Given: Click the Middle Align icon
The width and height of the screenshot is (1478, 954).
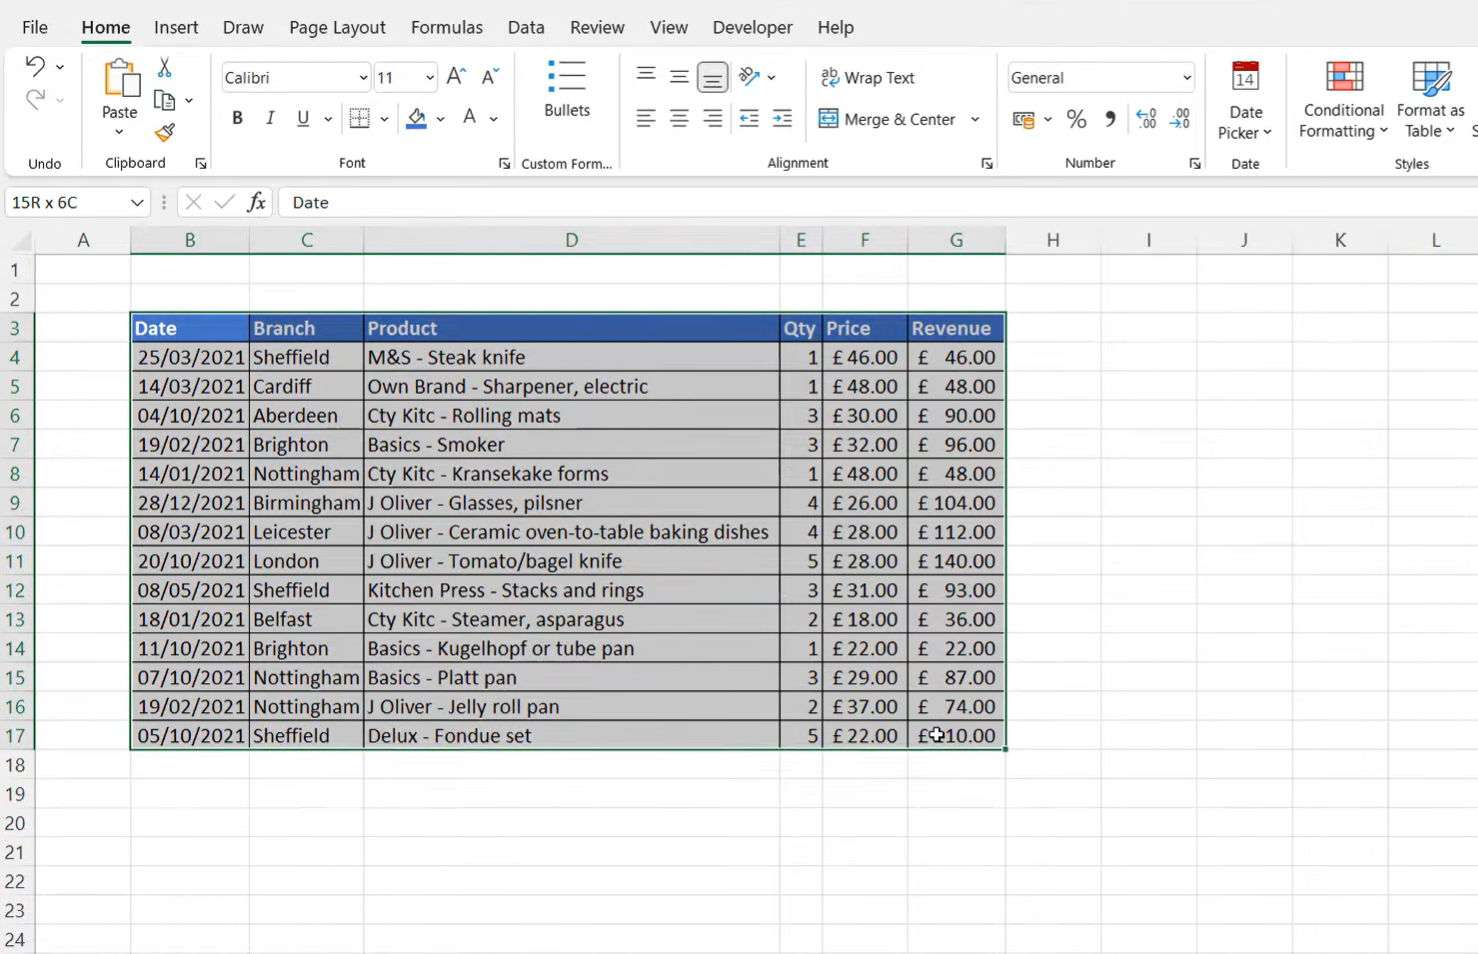Looking at the screenshot, I should (679, 76).
